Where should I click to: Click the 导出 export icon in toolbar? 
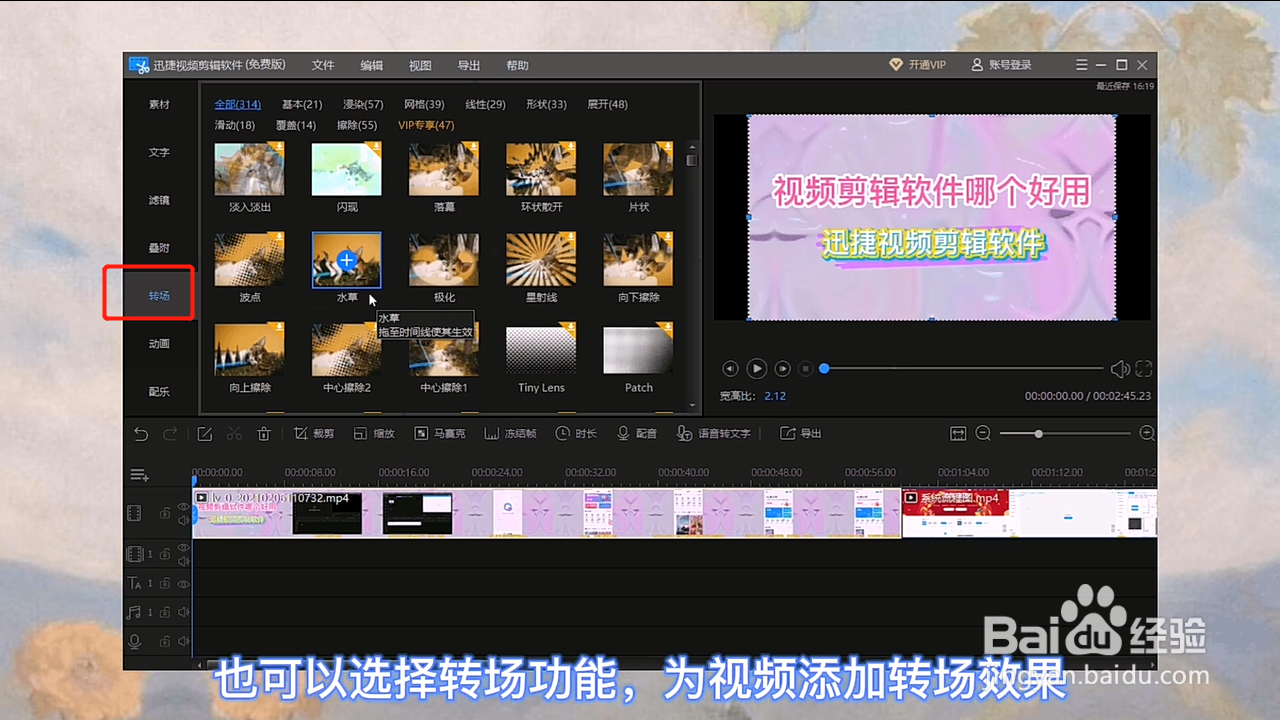(x=800, y=432)
